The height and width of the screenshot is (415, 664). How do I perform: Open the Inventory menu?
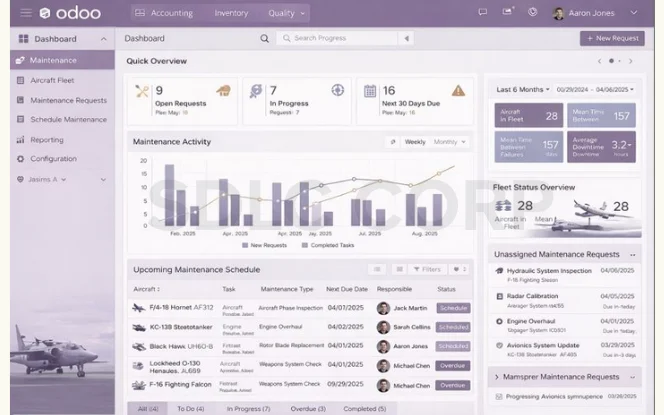pyautogui.click(x=231, y=13)
